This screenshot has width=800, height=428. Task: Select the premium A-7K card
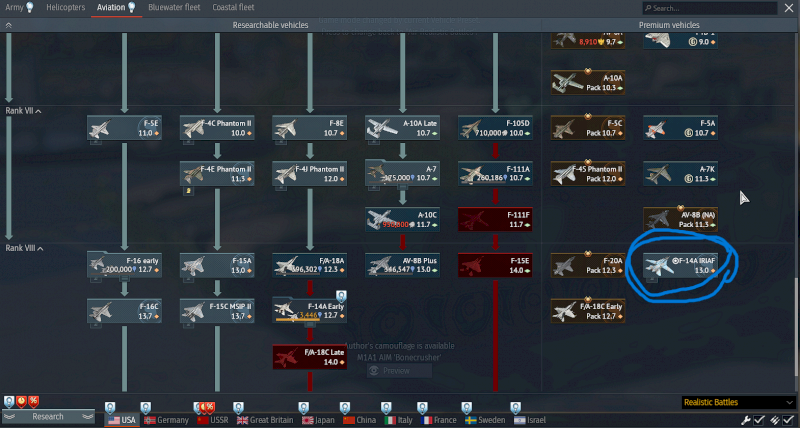[x=681, y=173]
